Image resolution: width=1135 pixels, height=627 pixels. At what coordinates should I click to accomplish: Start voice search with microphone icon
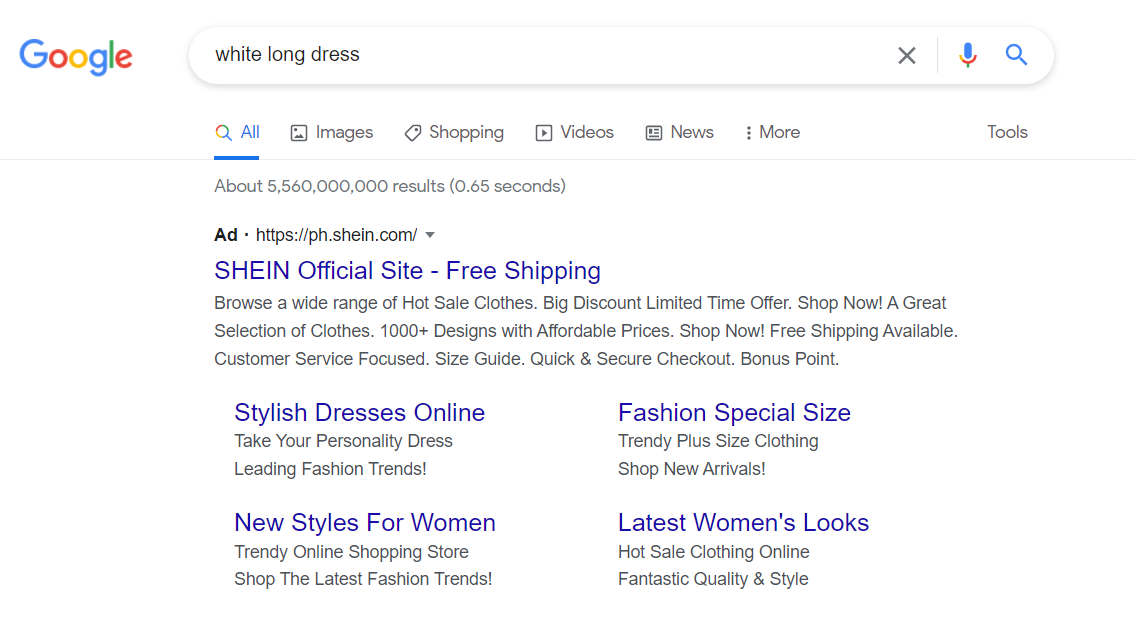(968, 55)
